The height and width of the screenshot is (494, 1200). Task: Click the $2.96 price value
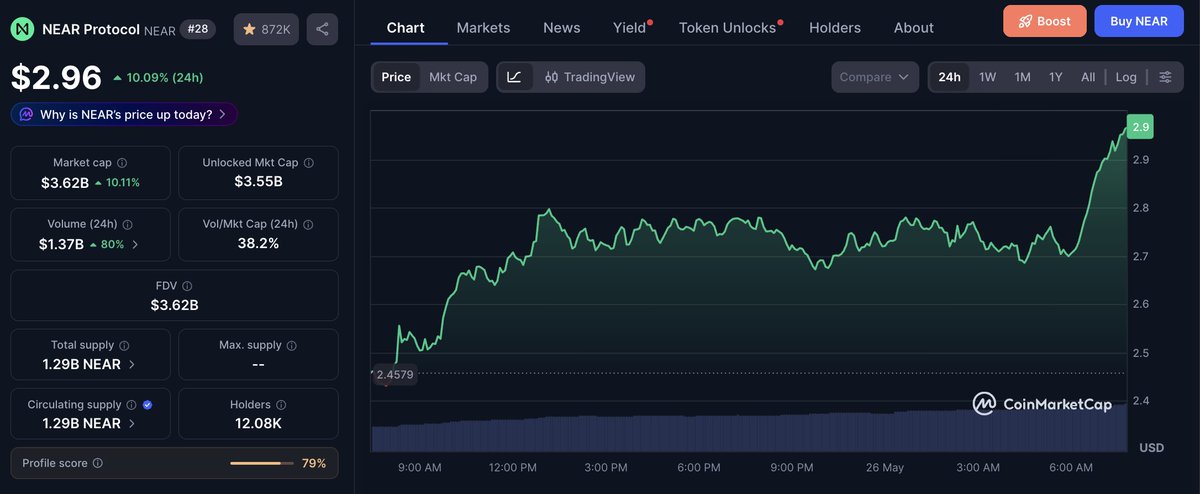56,77
